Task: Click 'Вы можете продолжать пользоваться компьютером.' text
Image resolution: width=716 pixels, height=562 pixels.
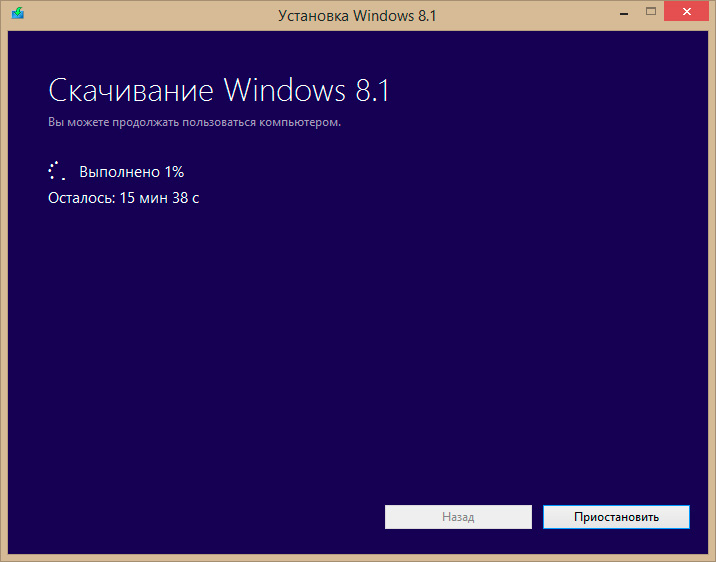Action: click(x=195, y=122)
